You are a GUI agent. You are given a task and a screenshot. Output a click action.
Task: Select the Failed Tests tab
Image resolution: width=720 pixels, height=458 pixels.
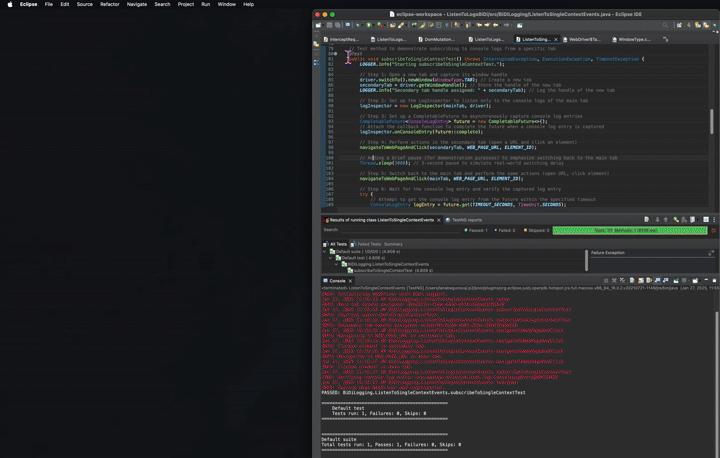[366, 244]
